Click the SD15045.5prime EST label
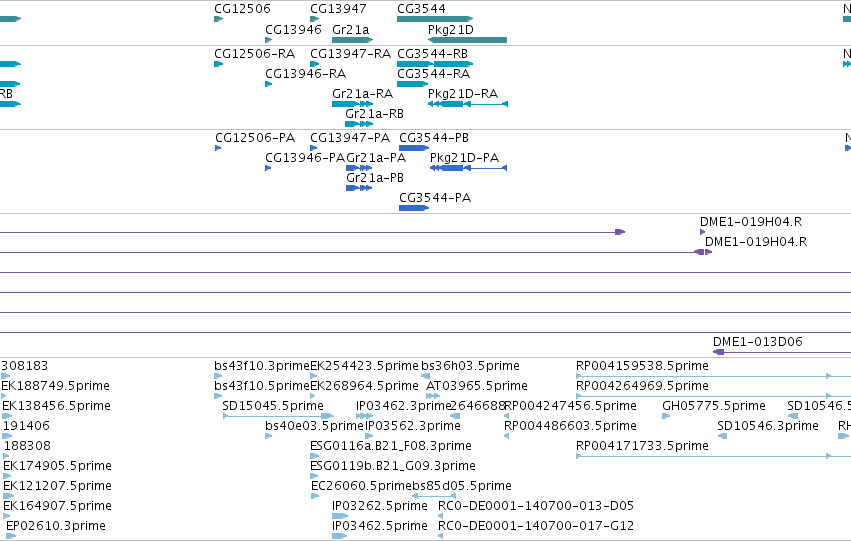The width and height of the screenshot is (851, 541). 273,406
